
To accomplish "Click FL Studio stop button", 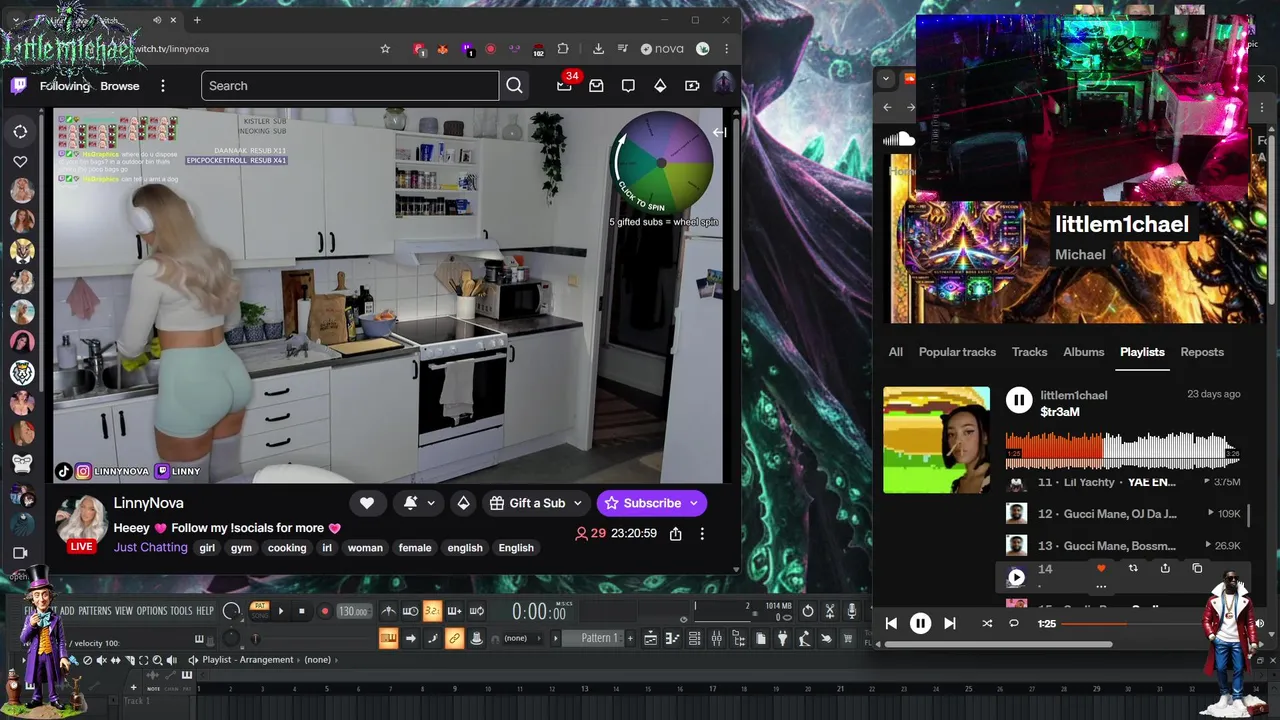I will pyautogui.click(x=301, y=611).
